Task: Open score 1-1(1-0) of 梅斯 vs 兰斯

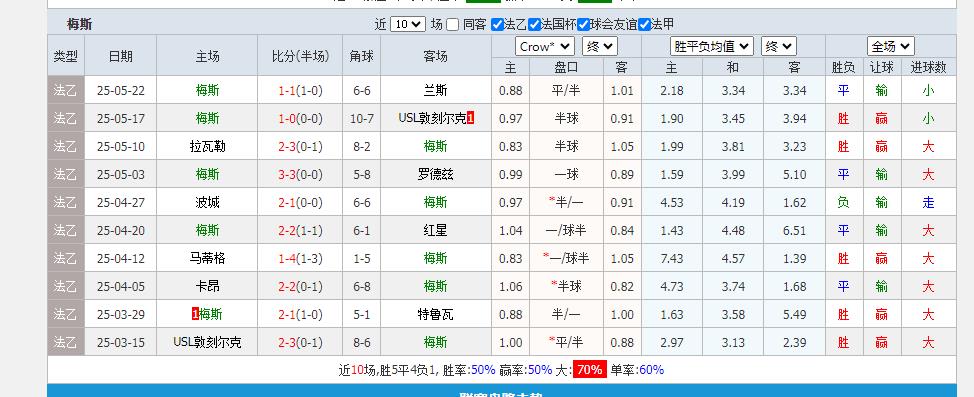Action: tap(300, 91)
